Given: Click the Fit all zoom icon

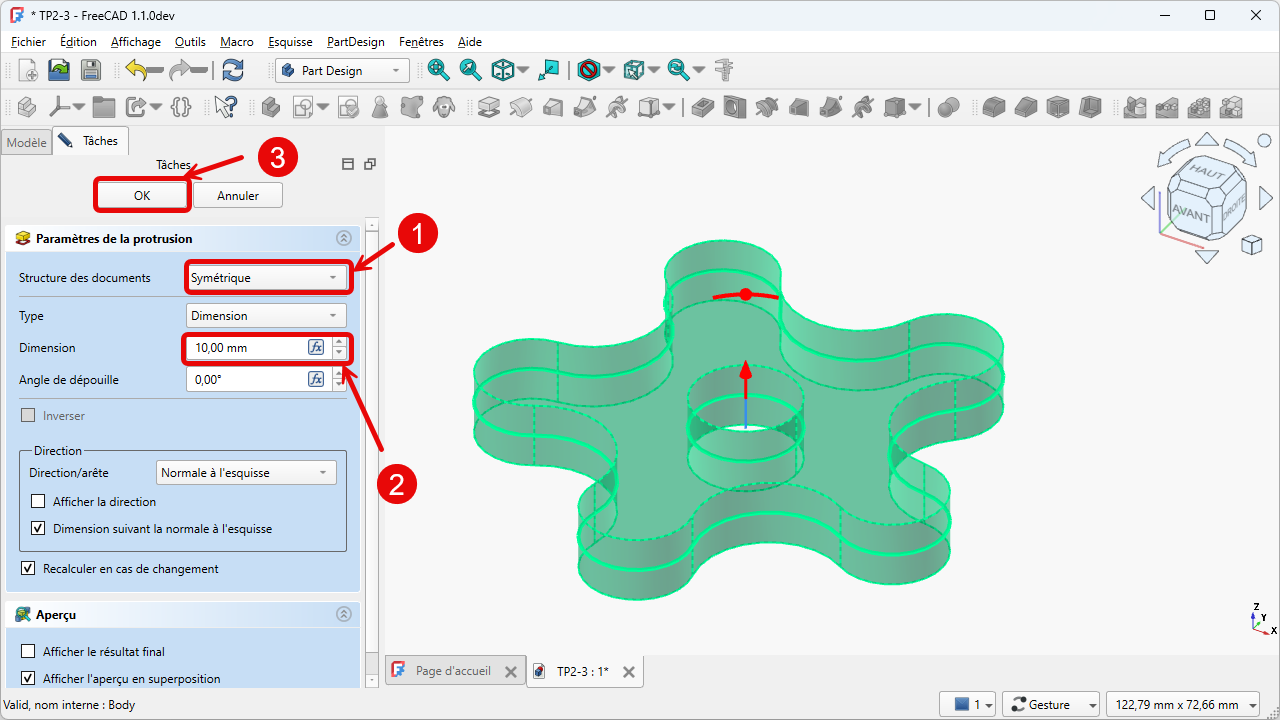Looking at the screenshot, I should click(438, 70).
